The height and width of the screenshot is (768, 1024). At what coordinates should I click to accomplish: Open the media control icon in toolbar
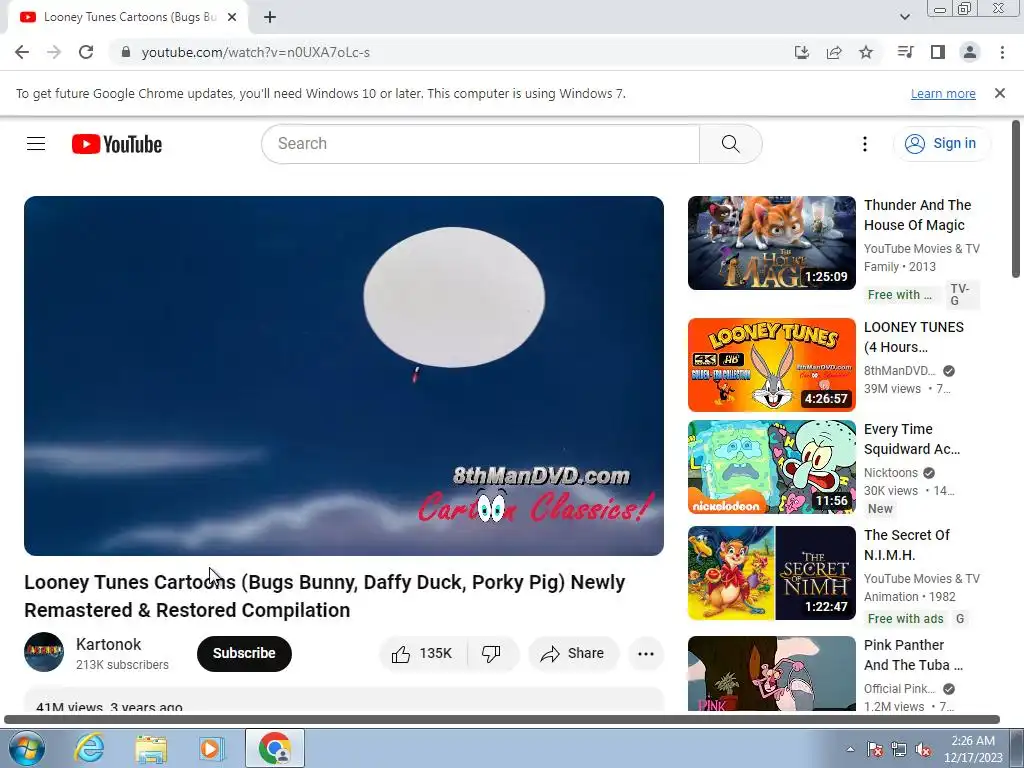[x=905, y=52]
